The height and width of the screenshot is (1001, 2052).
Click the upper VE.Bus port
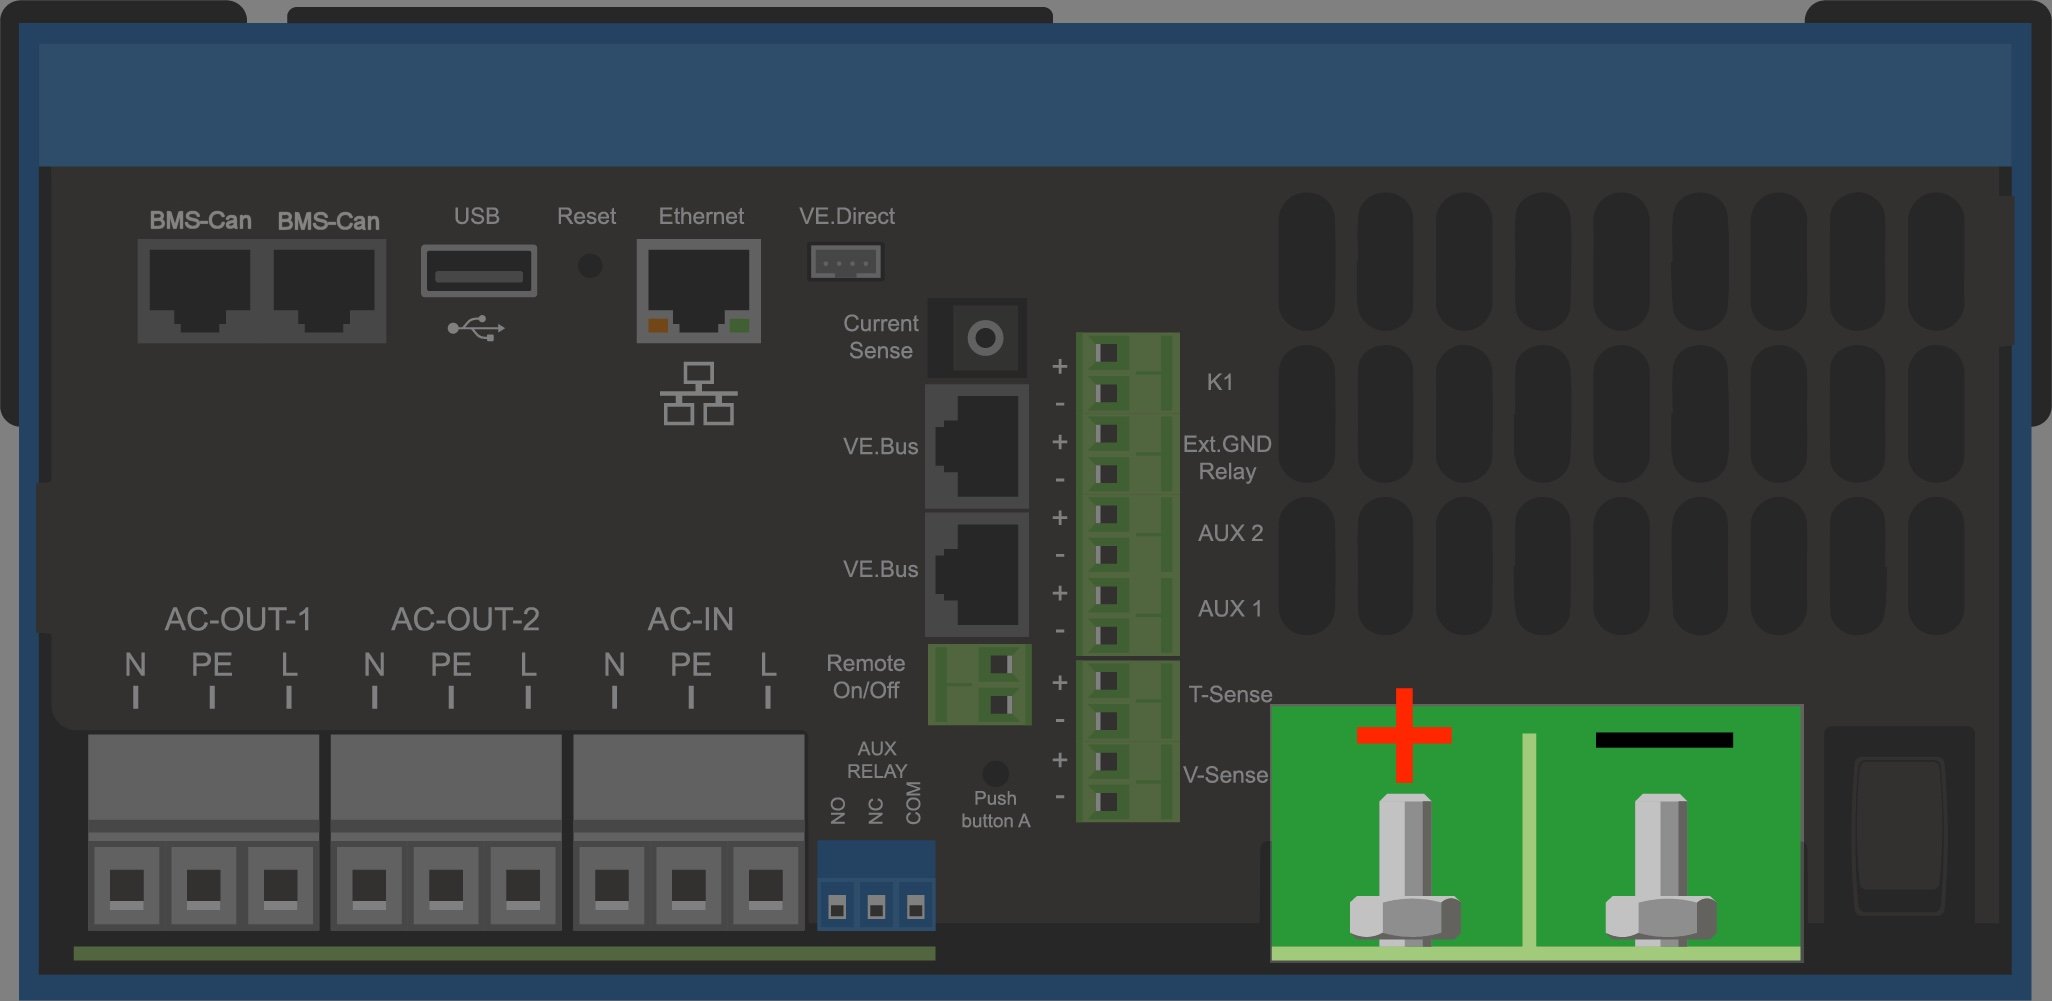coord(977,447)
